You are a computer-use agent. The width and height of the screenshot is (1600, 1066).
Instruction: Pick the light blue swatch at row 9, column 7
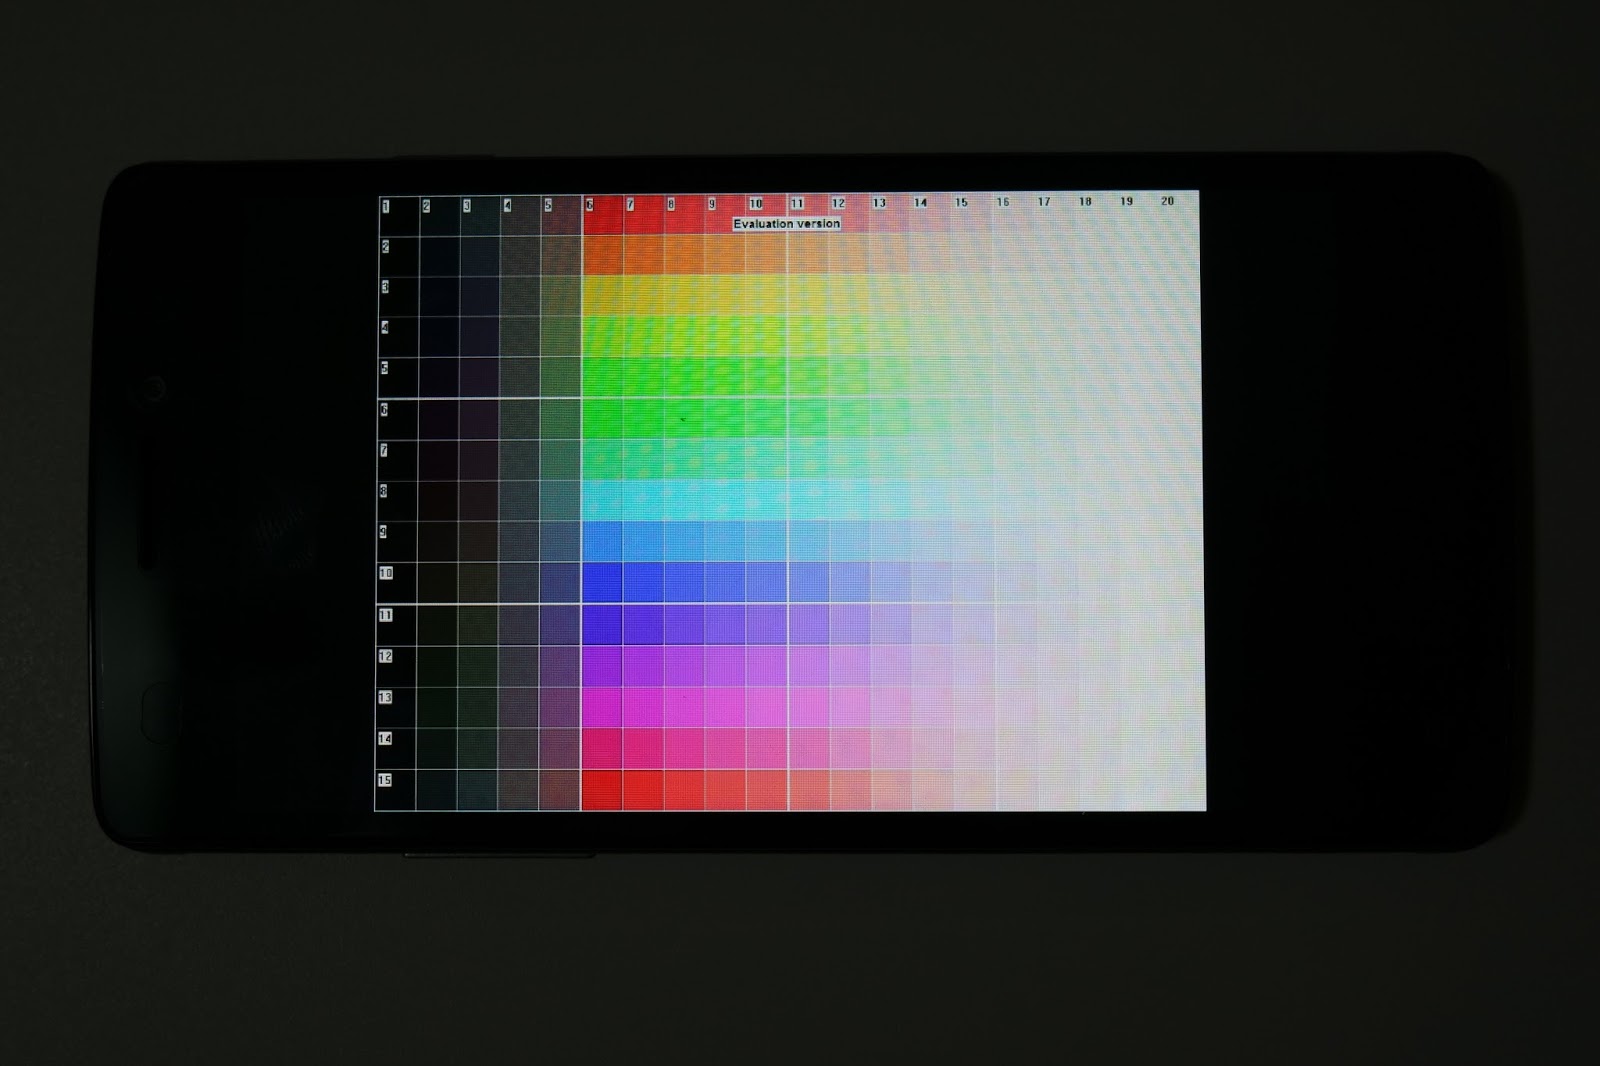coord(643,542)
